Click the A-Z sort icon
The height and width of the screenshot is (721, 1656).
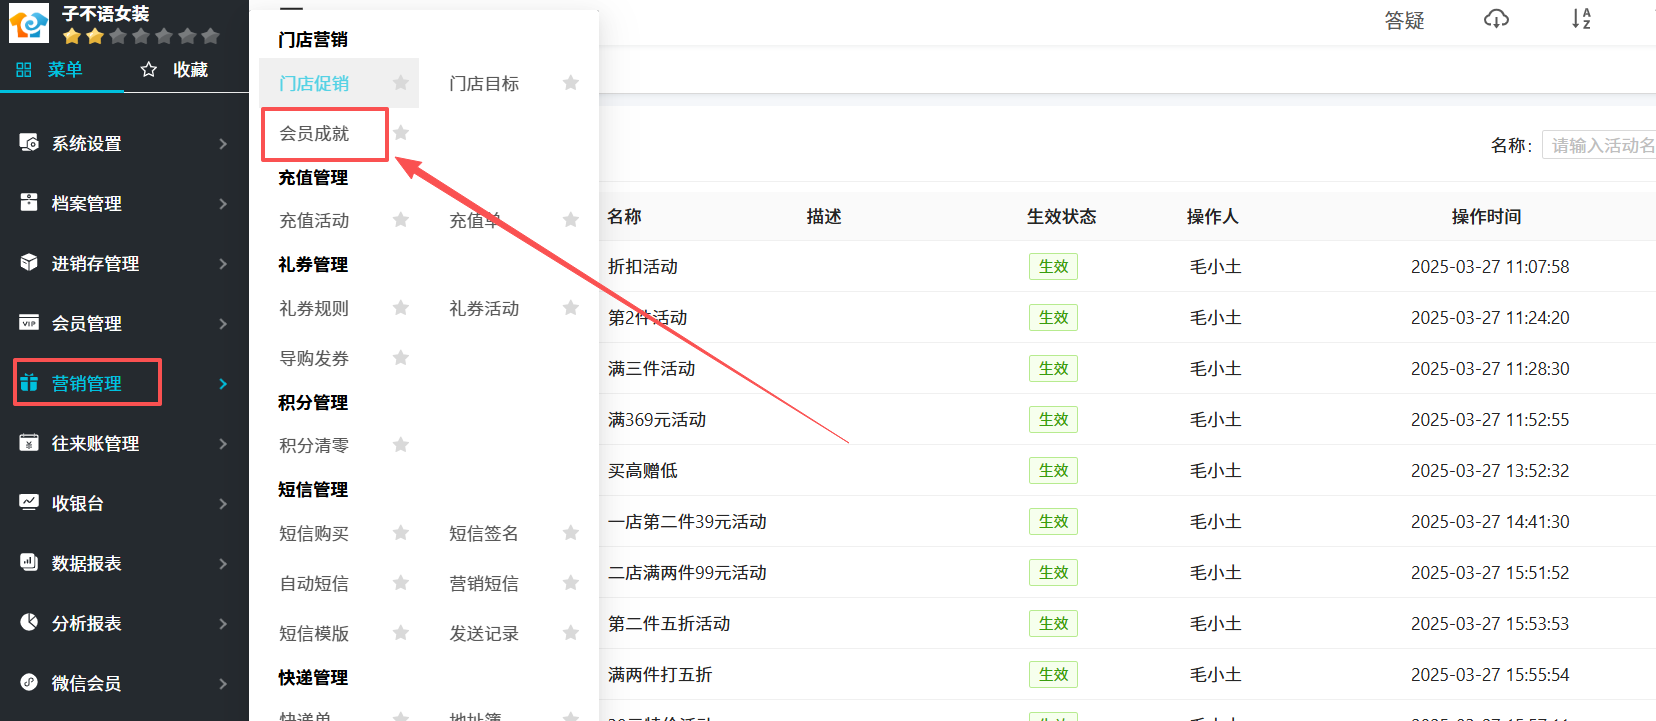pyautogui.click(x=1580, y=19)
